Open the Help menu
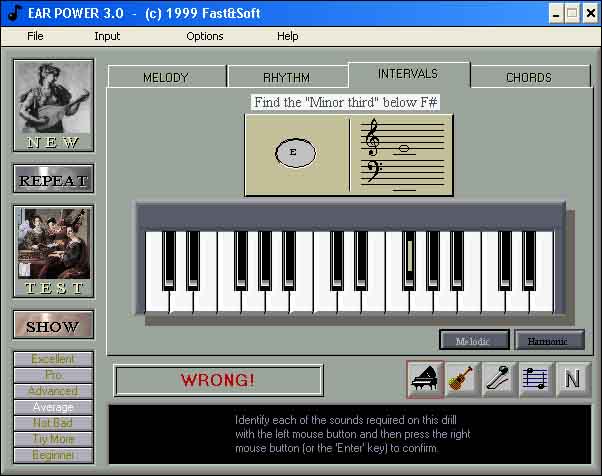The width and height of the screenshot is (602, 476). click(288, 36)
